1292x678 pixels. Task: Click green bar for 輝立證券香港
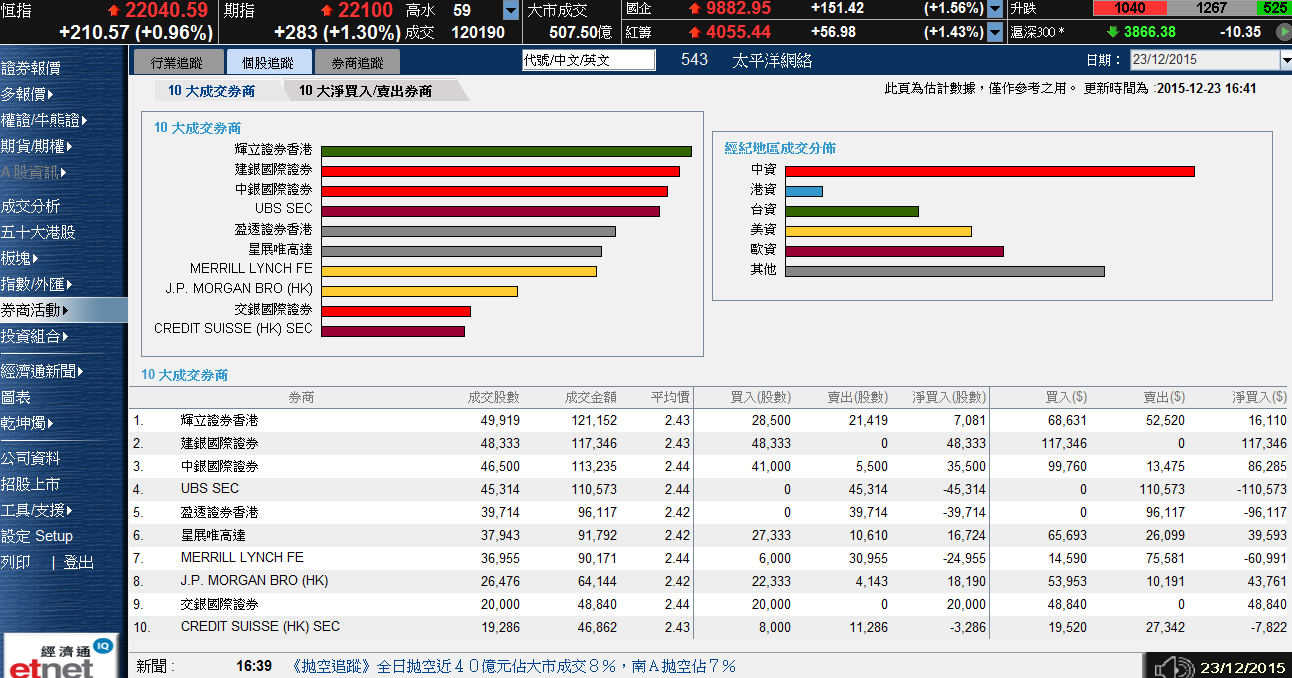pyautogui.click(x=507, y=151)
